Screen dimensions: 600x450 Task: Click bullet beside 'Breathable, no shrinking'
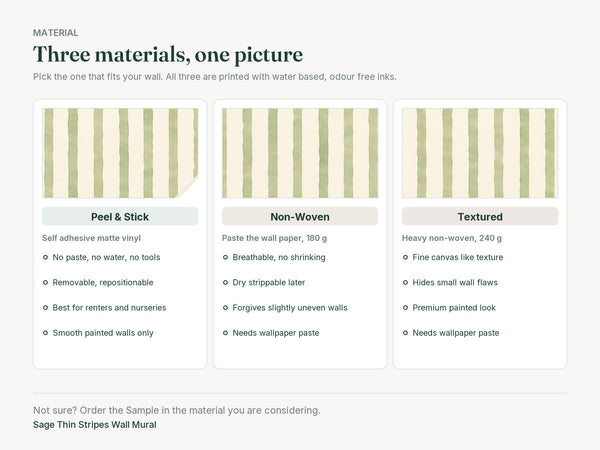225,258
